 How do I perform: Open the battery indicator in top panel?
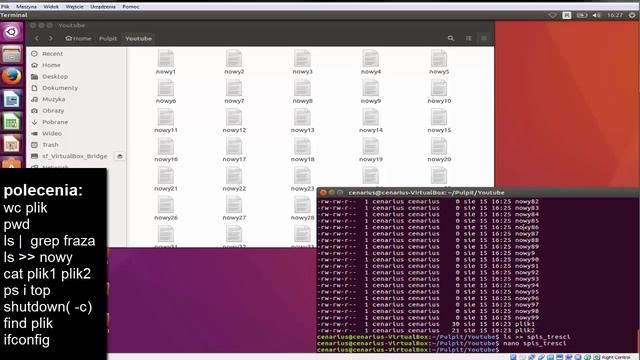(x=582, y=15)
